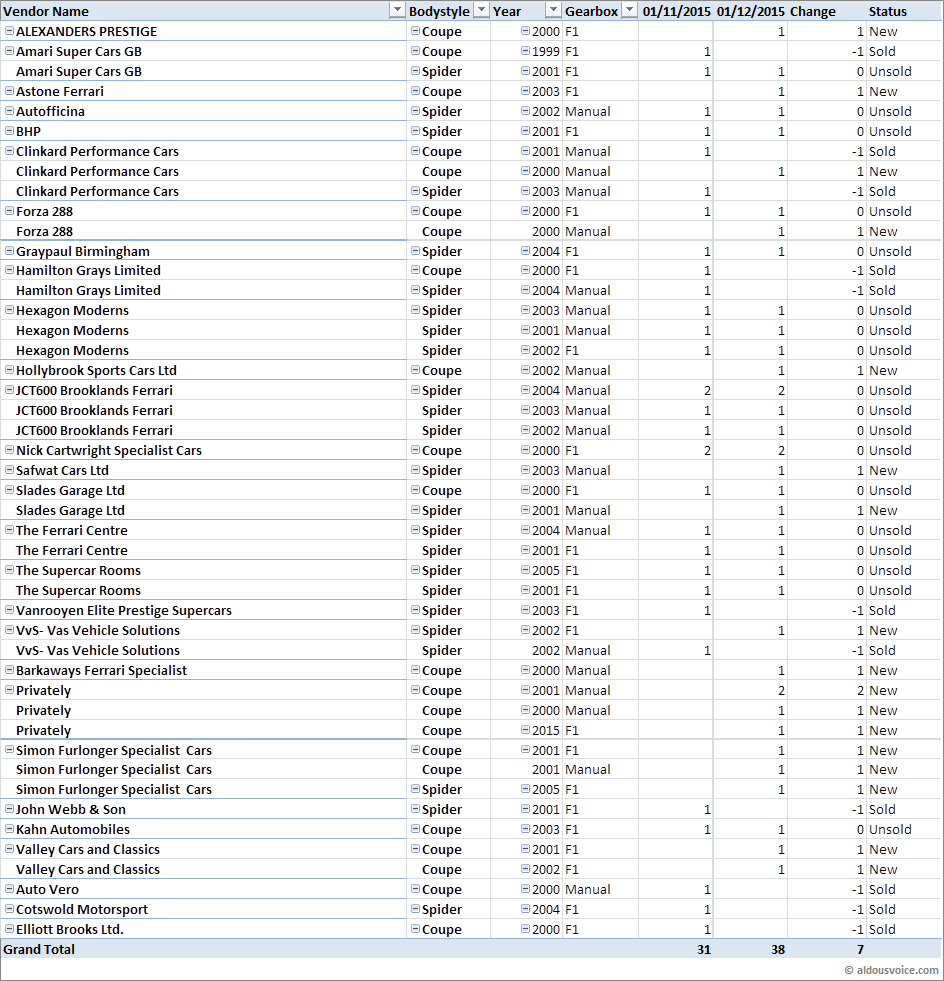Collapse year 1999 in Amari Super Cars row

tap(525, 51)
